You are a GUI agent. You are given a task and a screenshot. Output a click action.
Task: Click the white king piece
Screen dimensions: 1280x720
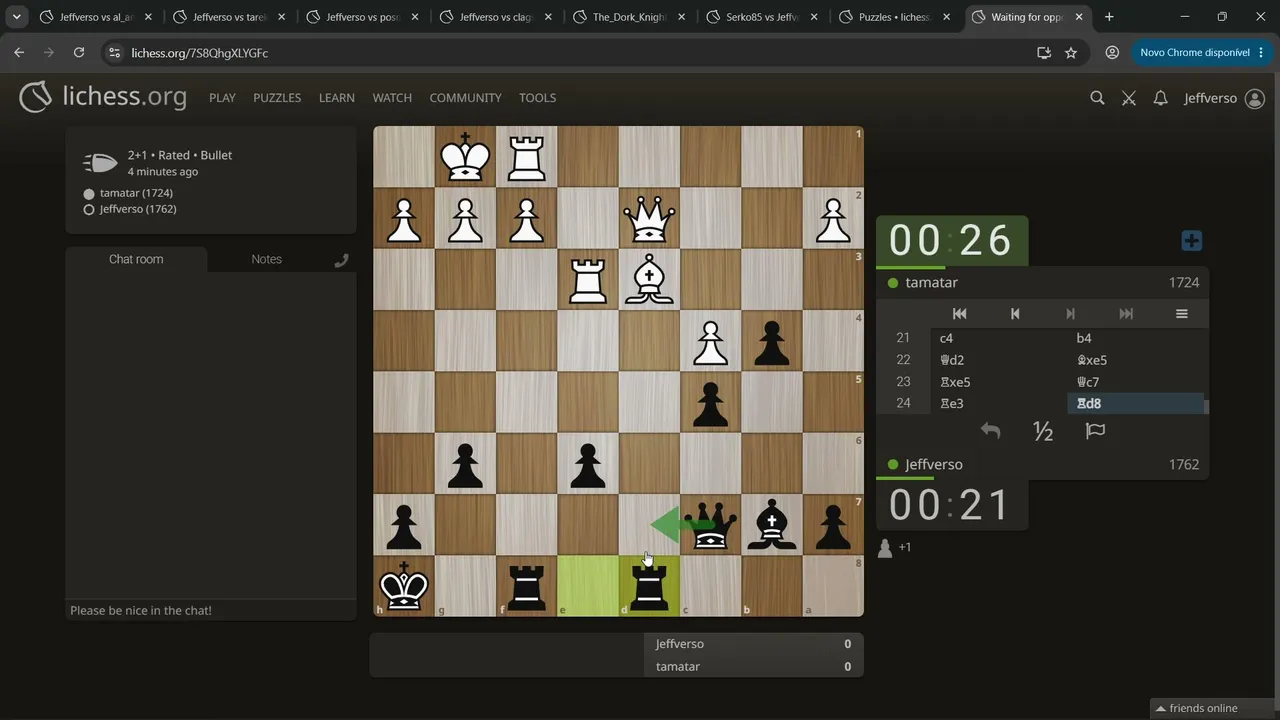[x=465, y=157]
